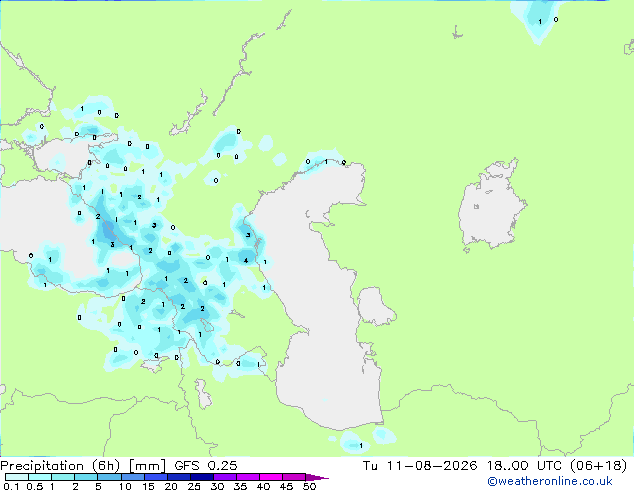This screenshot has height=490, width=634.
Task: Click the 15–20 mm royal blue legend swatch
Action: pyautogui.click(x=155, y=477)
